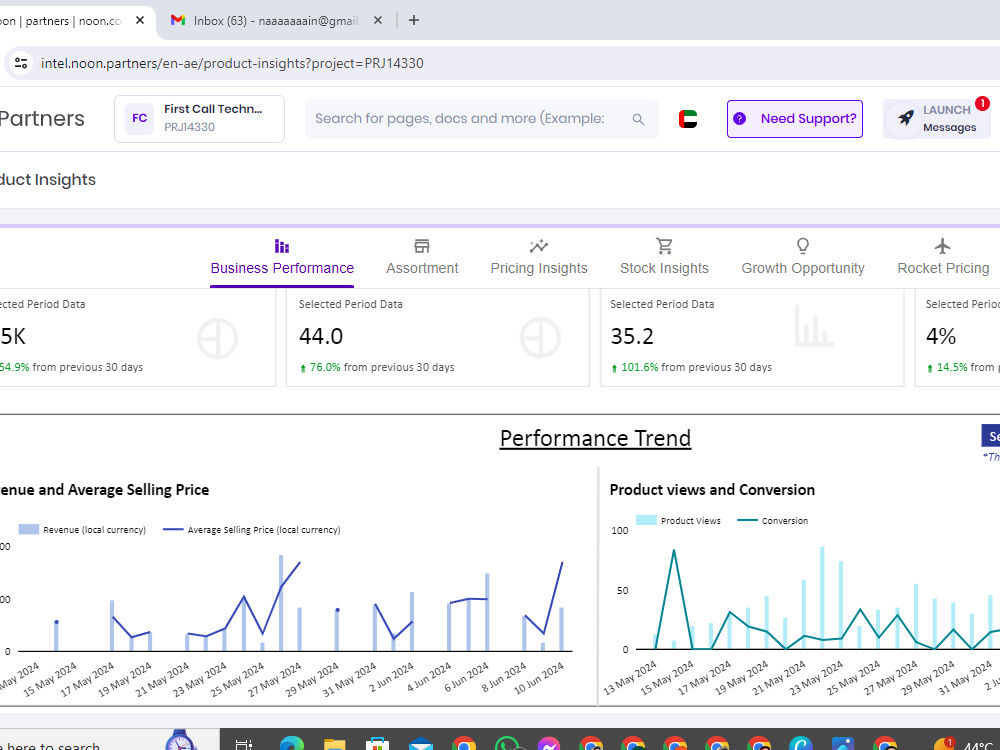Click the 35.2 selected period value
Screen dimensions: 1000x750
click(632, 336)
